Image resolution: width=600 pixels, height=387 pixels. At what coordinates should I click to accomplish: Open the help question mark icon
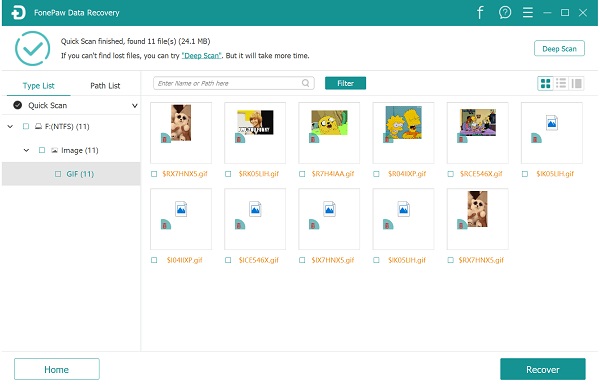tap(505, 13)
